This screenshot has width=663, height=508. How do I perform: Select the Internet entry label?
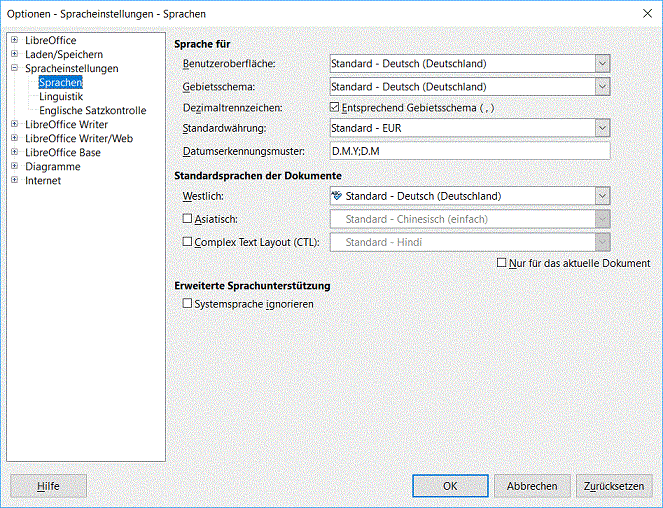(43, 180)
